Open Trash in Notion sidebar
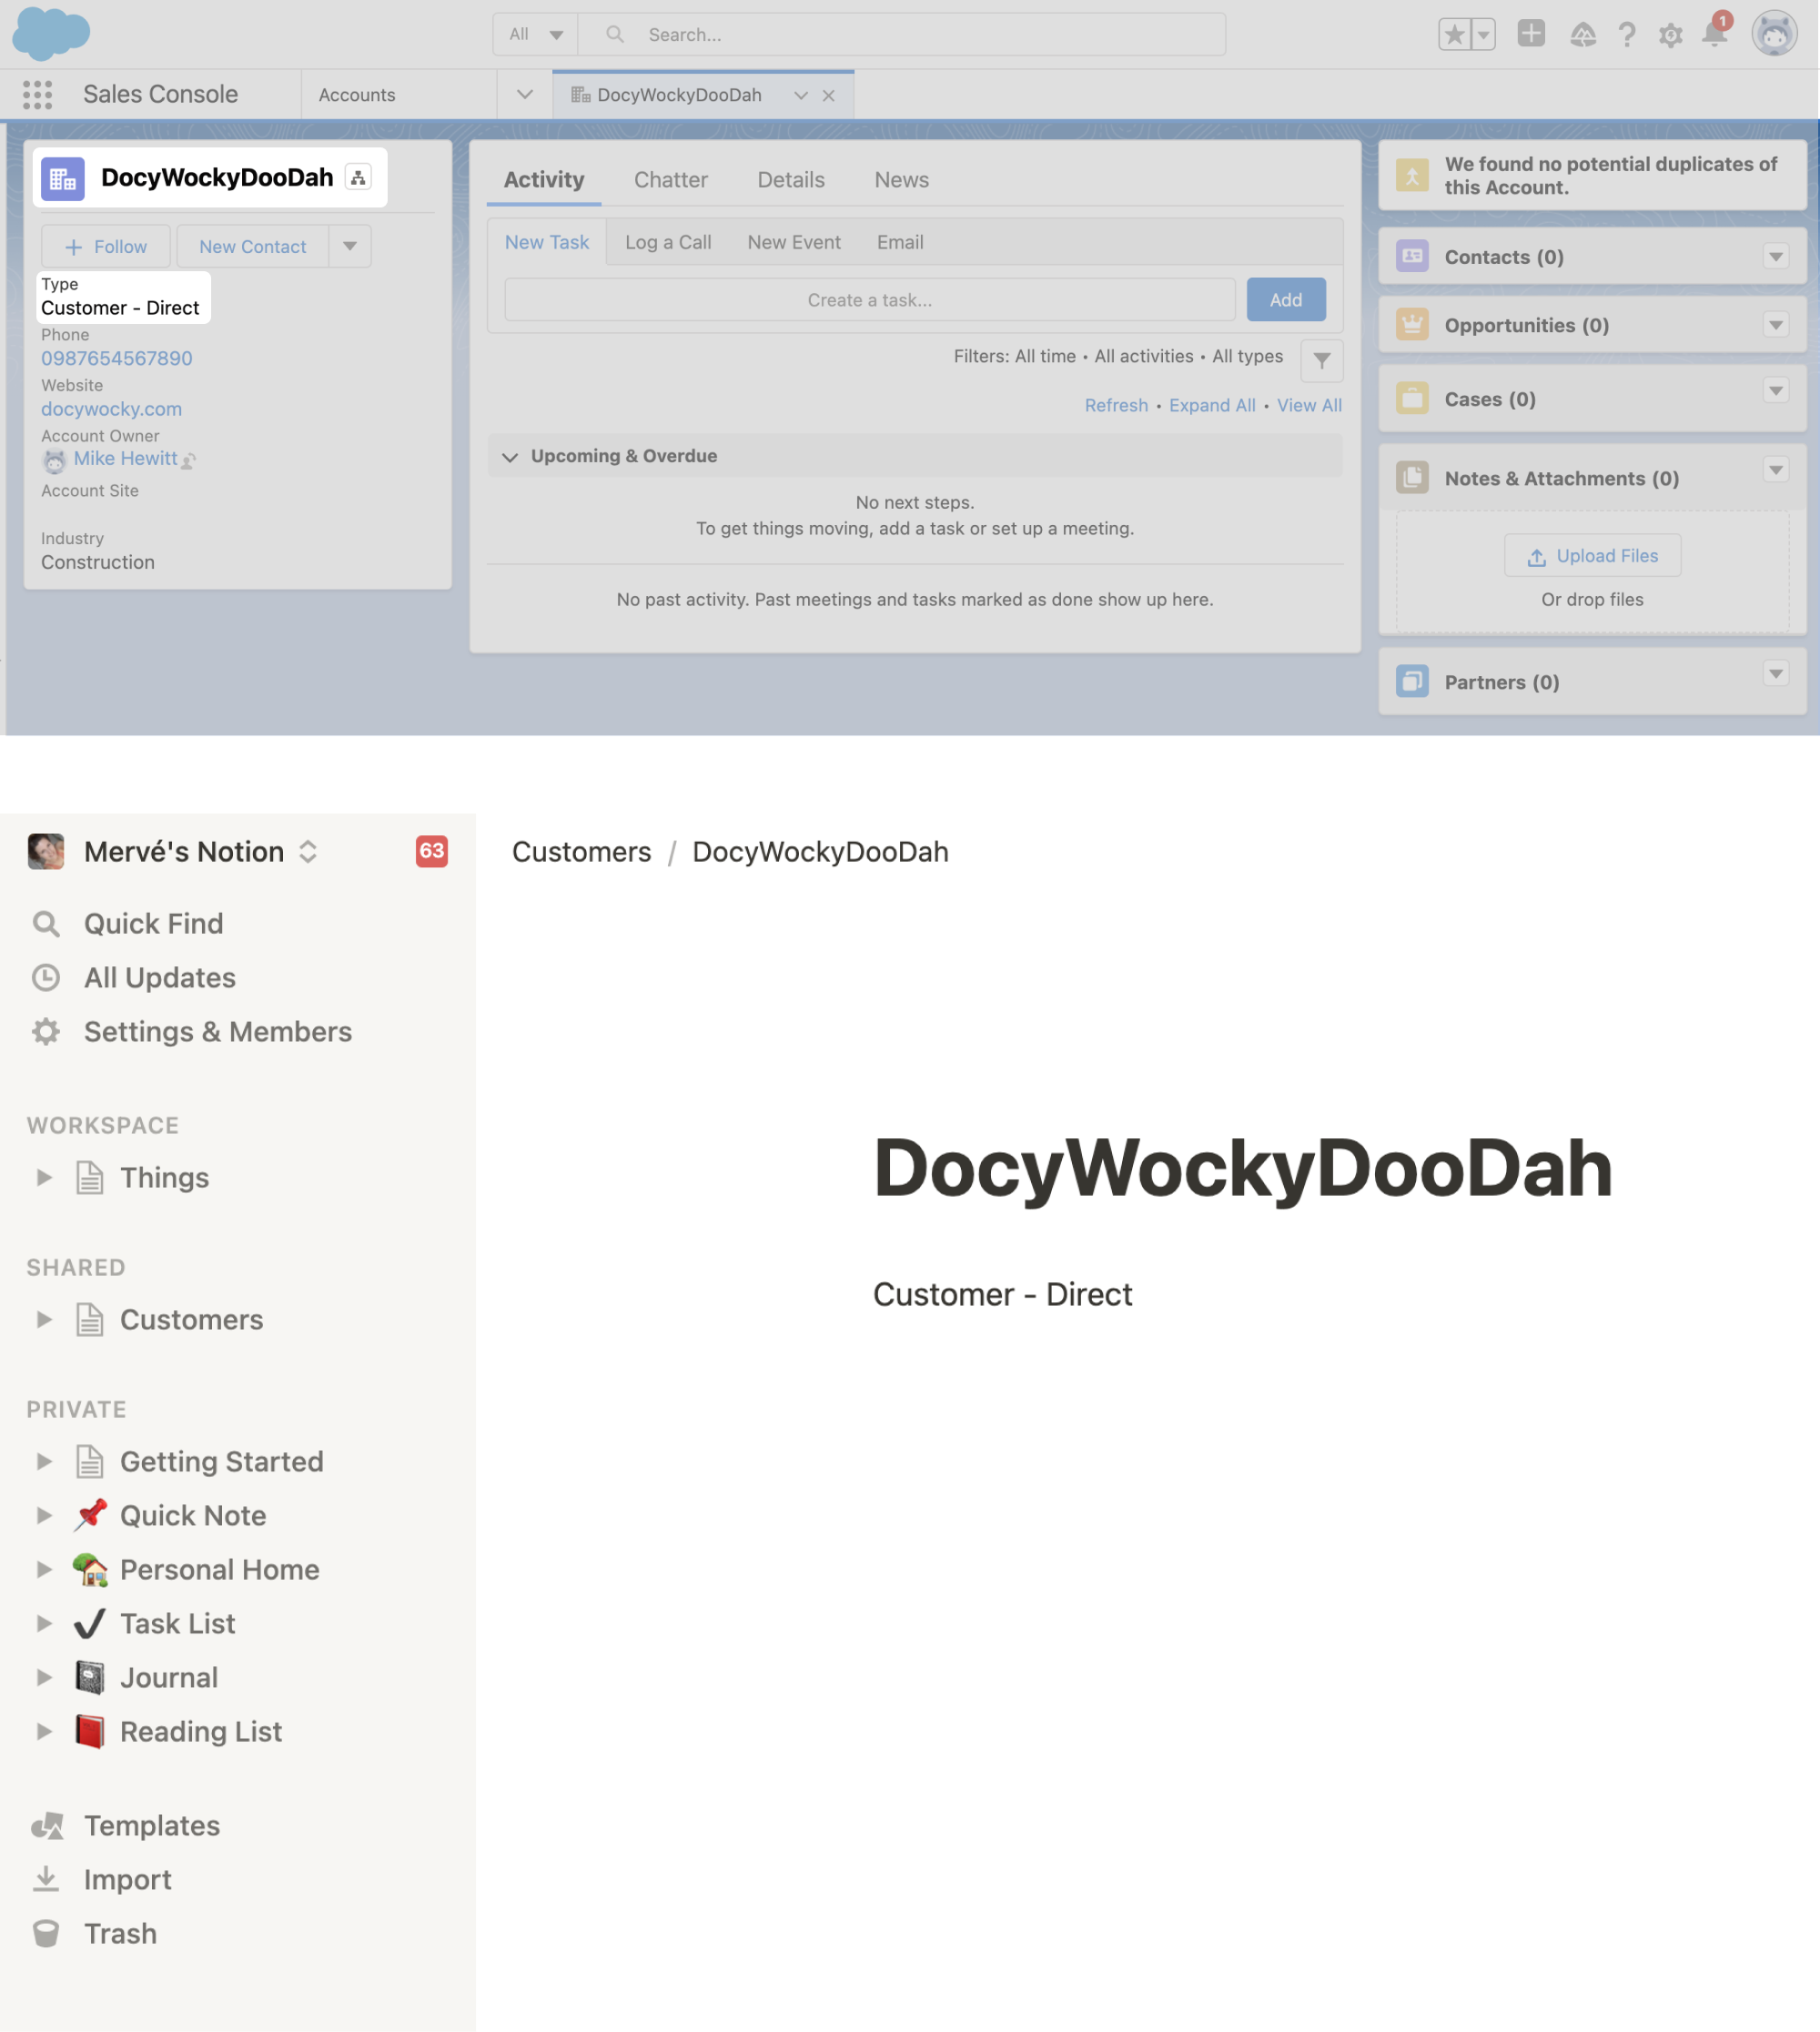The height and width of the screenshot is (2032, 1820). [120, 1933]
